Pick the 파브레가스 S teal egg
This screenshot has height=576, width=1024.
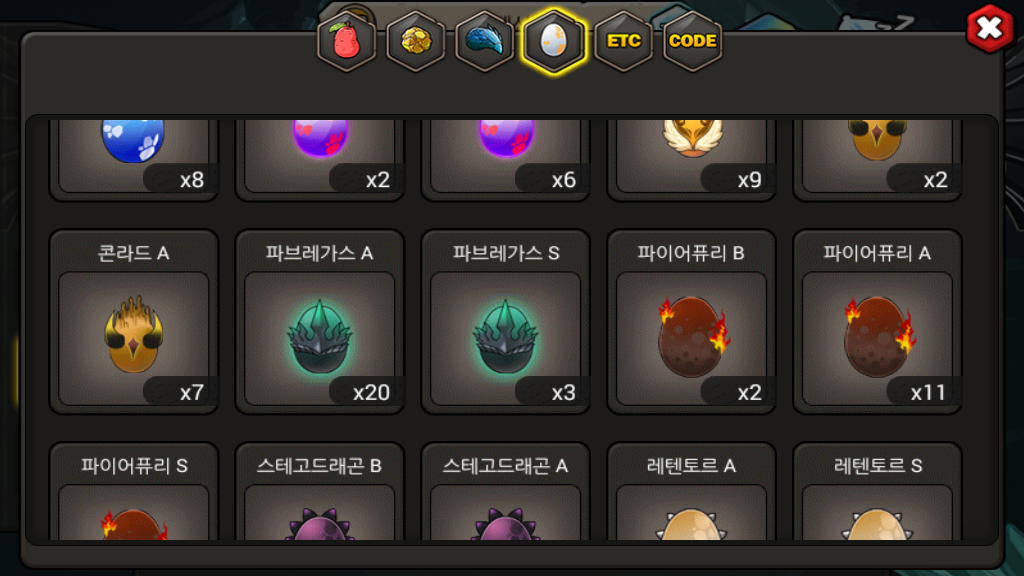tap(505, 322)
